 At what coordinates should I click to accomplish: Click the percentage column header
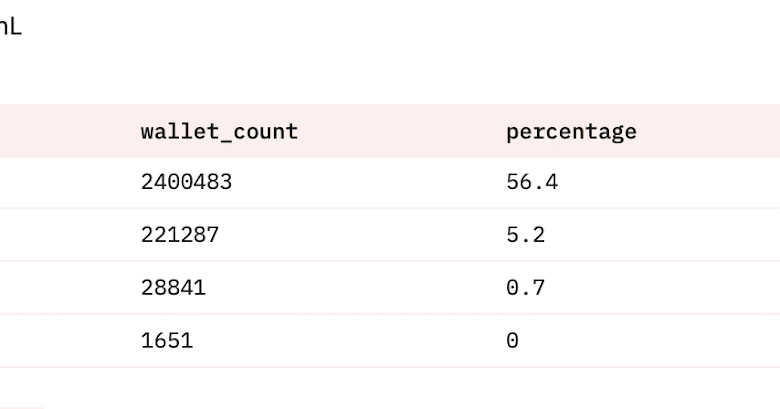[571, 132]
